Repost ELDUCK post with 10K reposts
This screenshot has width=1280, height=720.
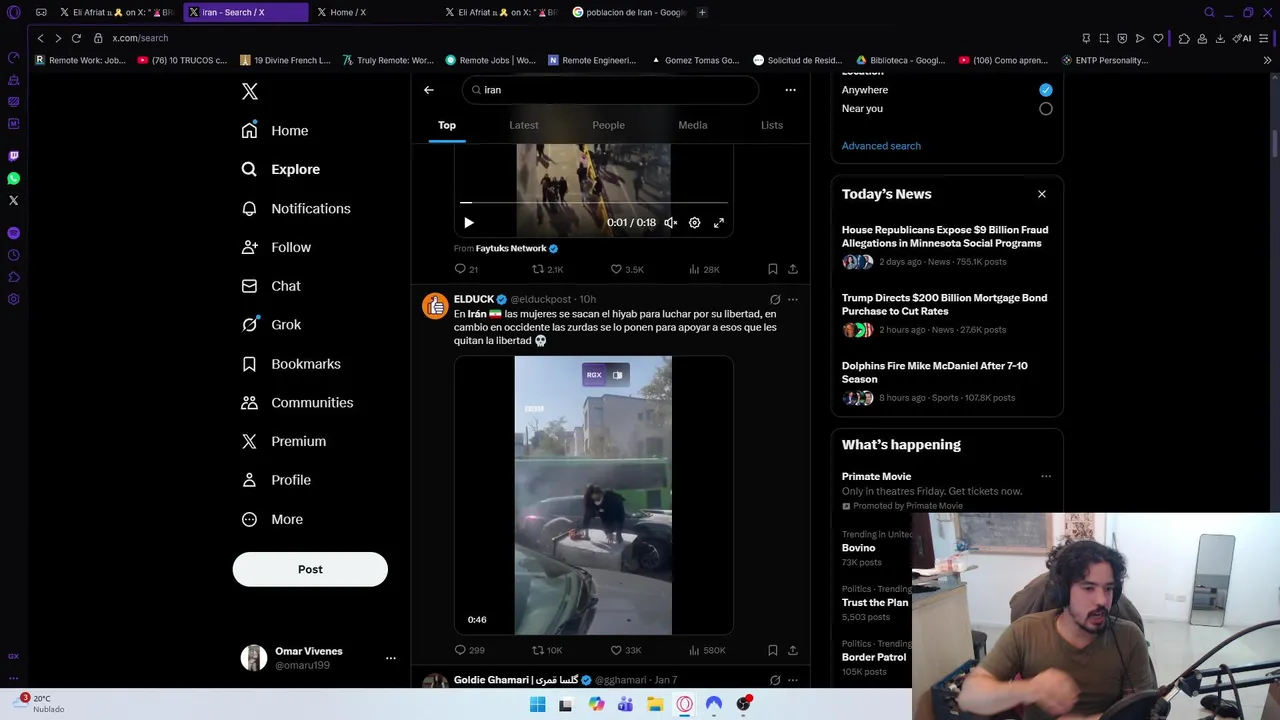pyautogui.click(x=547, y=650)
